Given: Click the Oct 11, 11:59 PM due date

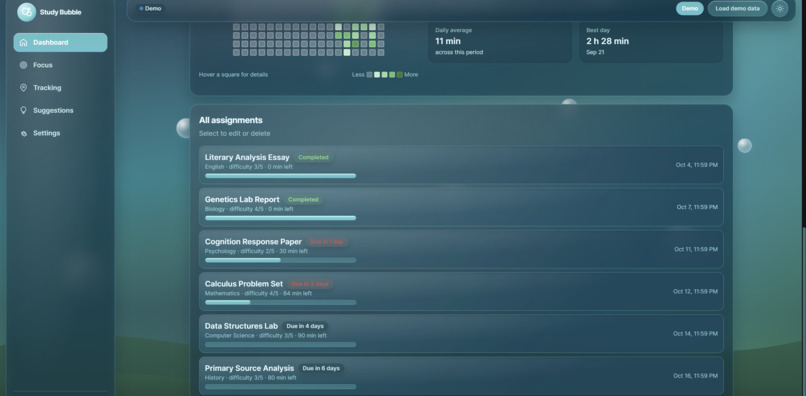Looking at the screenshot, I should [696, 249].
